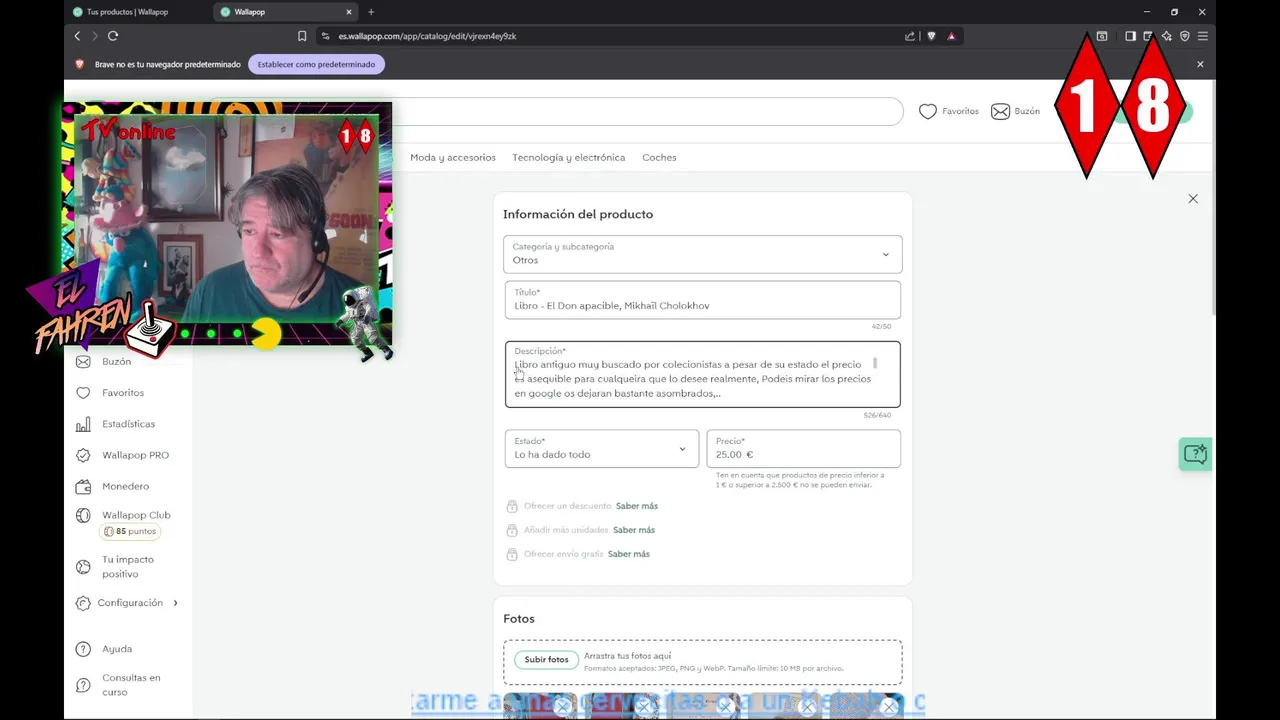Click into the Título input field
Screen dimensions: 1280x720
702,300
